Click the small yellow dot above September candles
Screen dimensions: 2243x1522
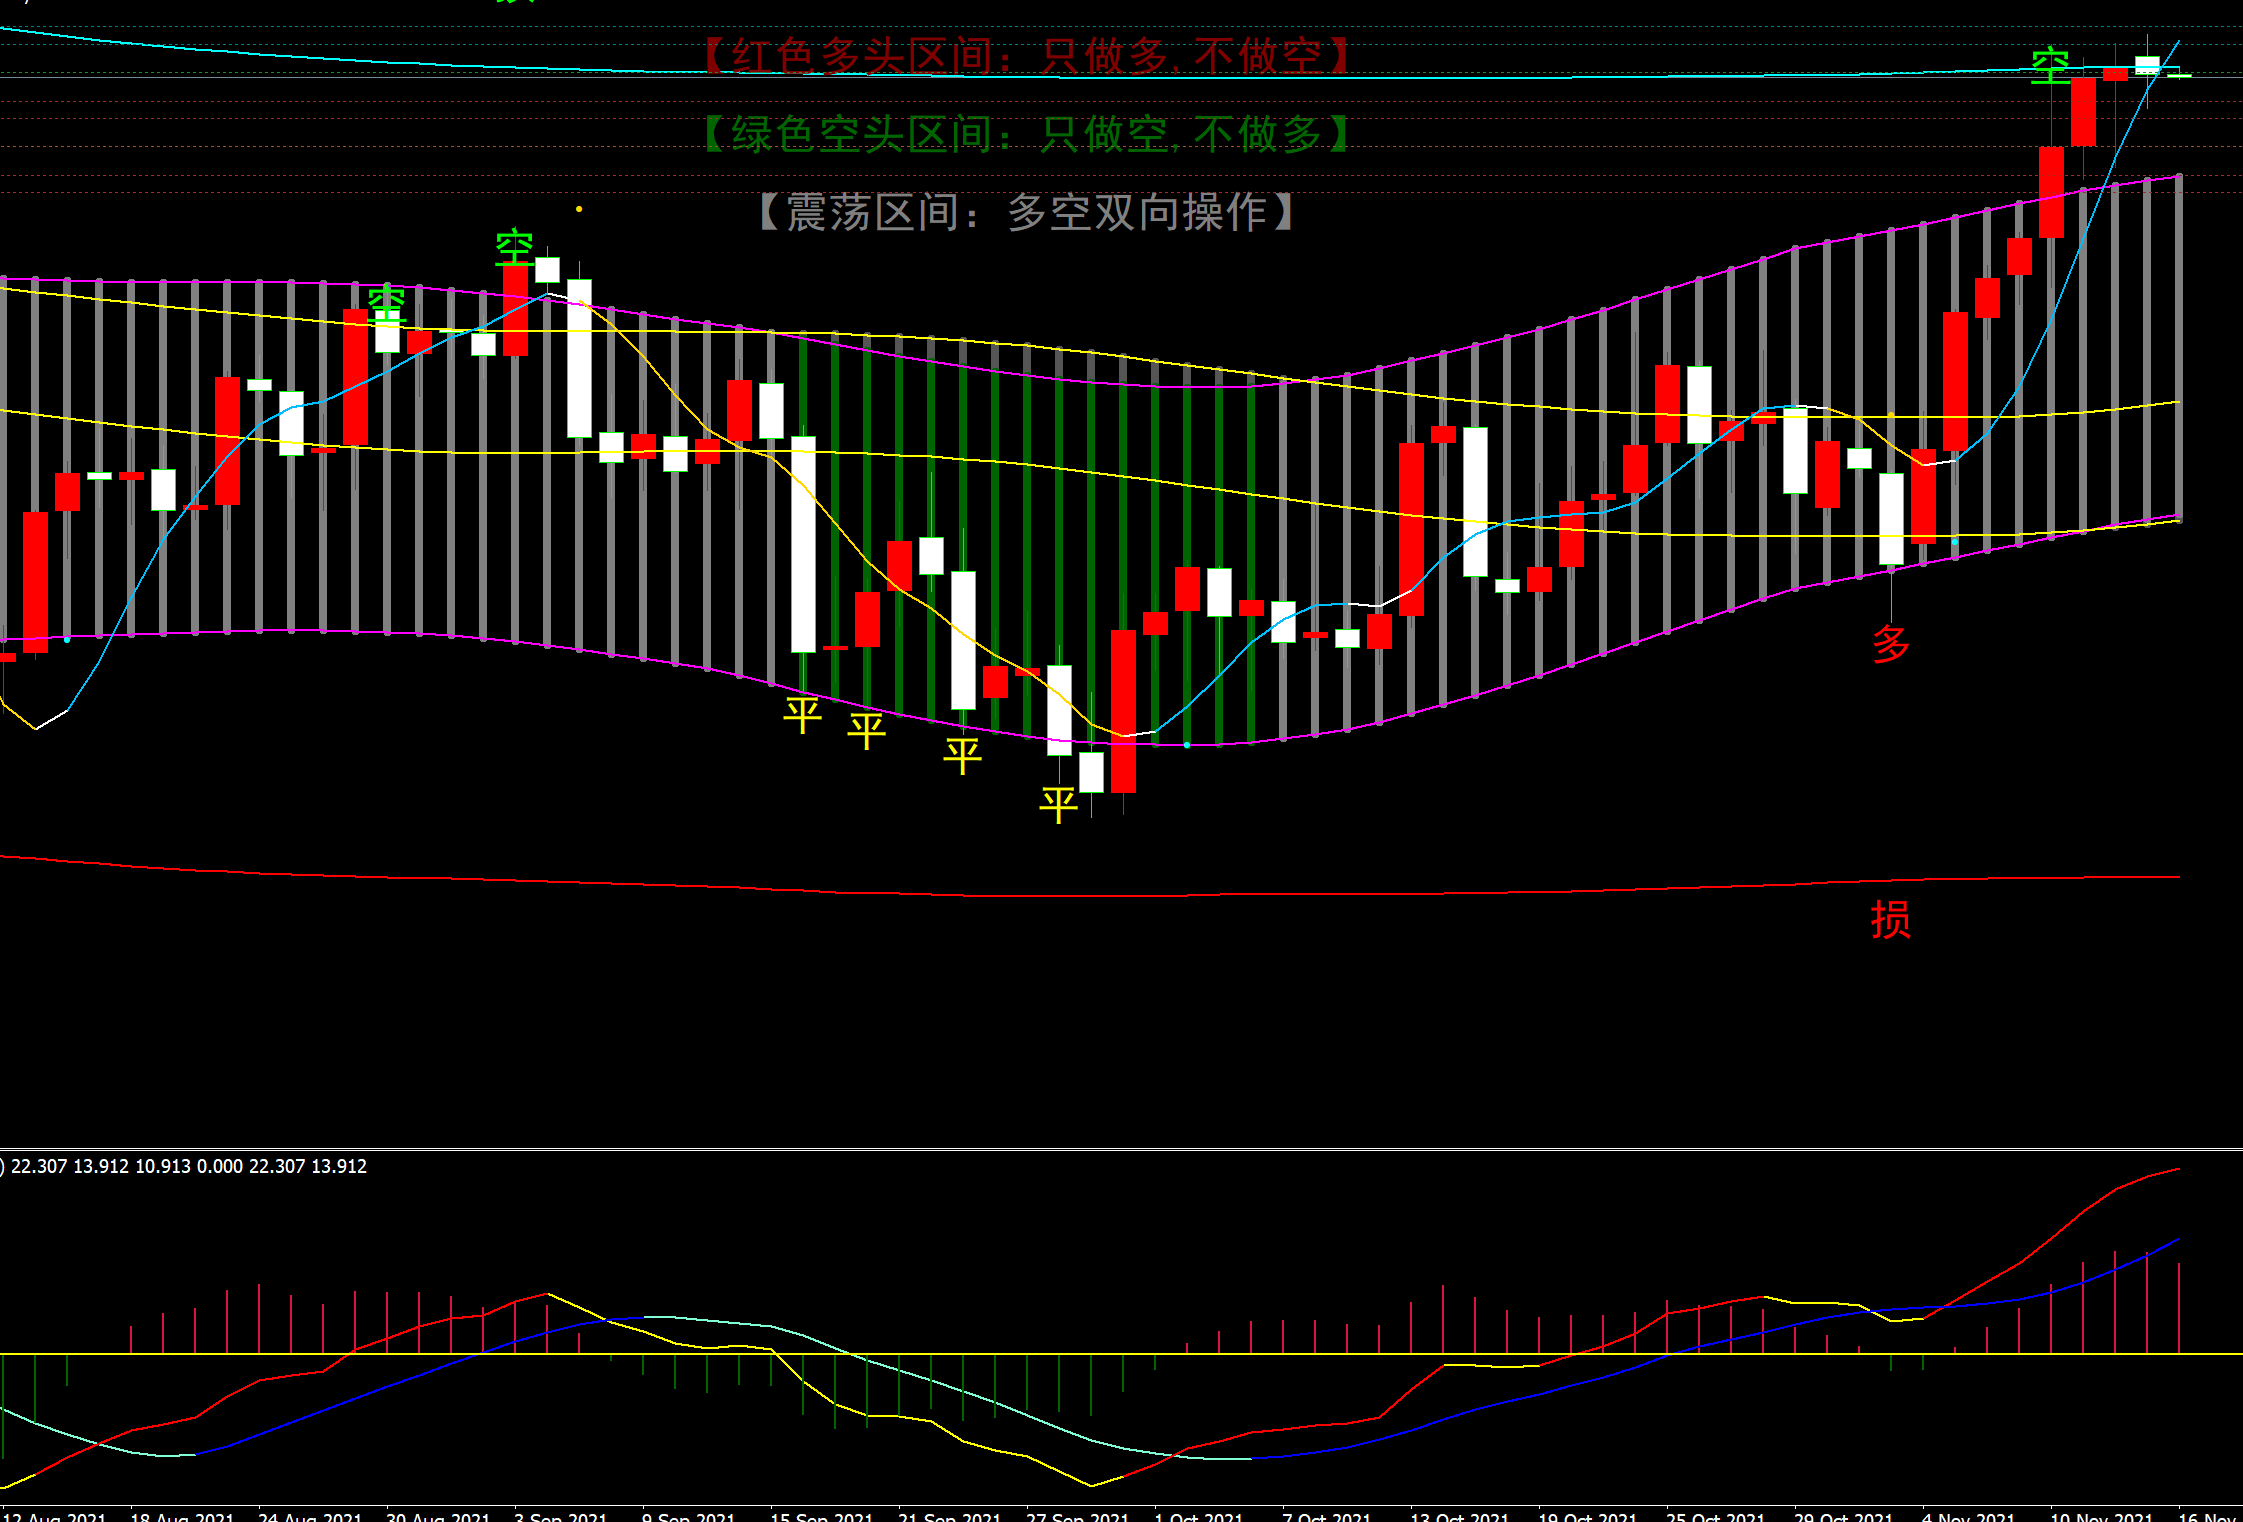(579, 209)
